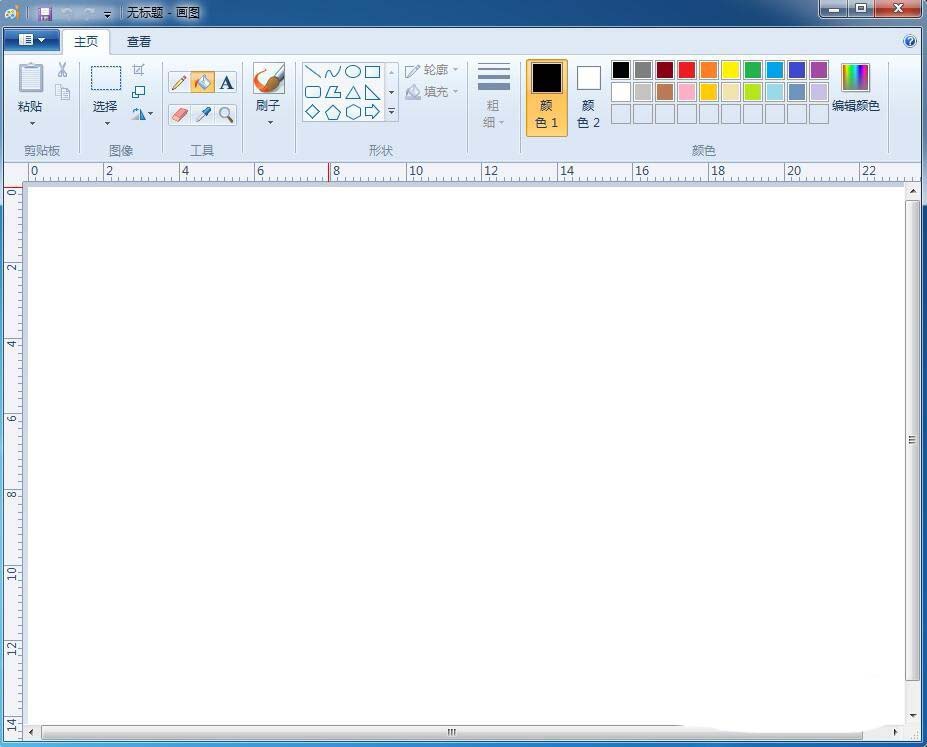Select the Pencil tool
This screenshot has width=927, height=747.
(179, 82)
